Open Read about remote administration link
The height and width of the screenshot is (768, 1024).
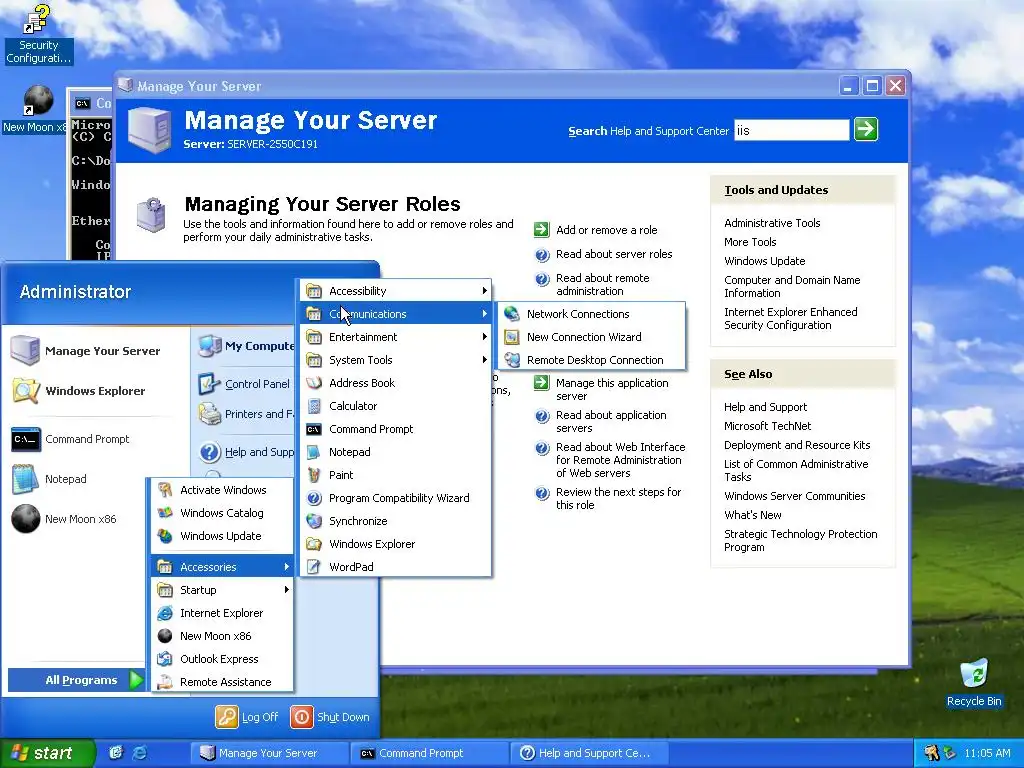coord(602,285)
